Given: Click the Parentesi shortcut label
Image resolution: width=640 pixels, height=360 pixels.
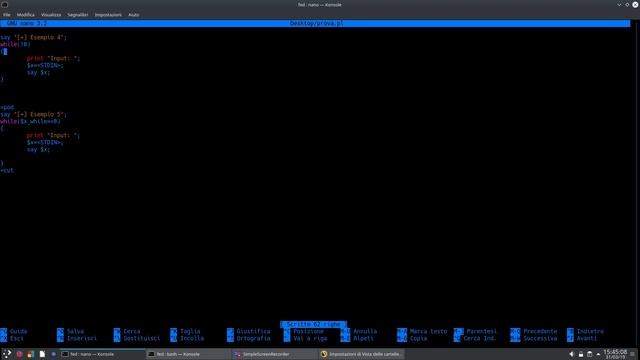Looking at the screenshot, I should pos(482,331).
